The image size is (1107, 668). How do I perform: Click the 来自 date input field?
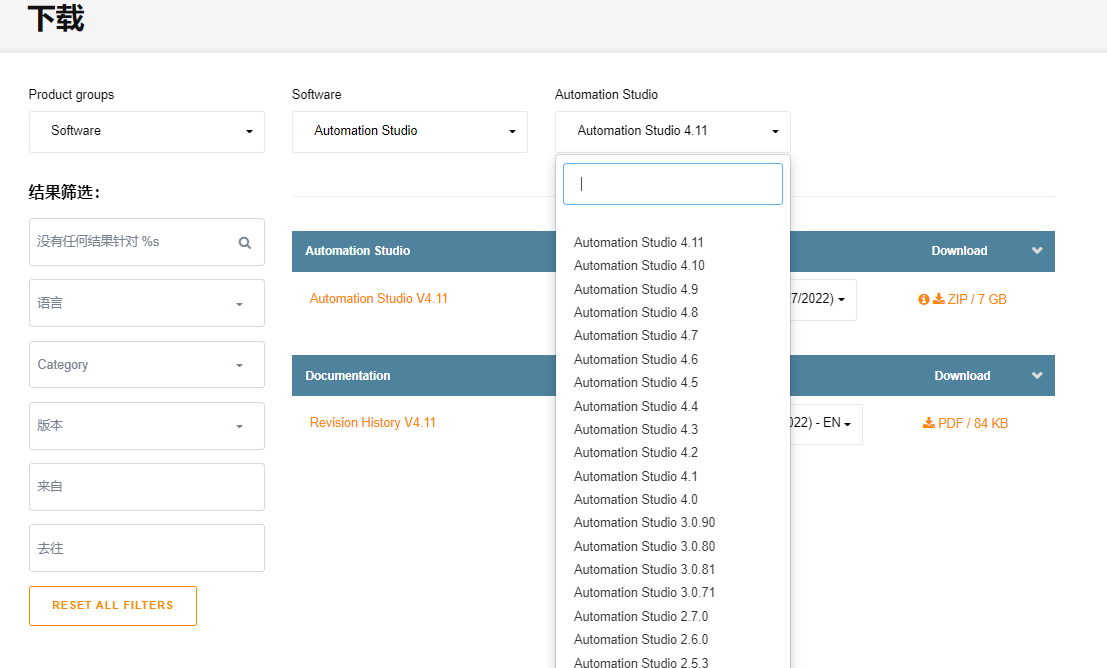coord(147,487)
